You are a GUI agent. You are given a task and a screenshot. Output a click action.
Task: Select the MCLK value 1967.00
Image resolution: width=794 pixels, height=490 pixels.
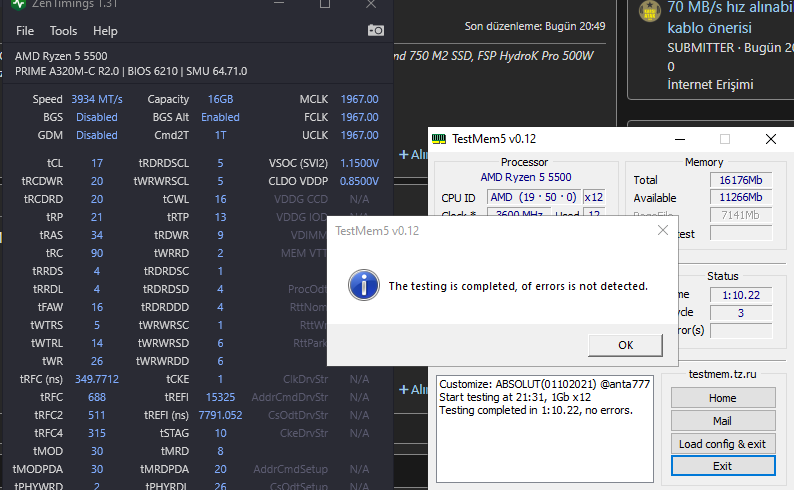359,99
